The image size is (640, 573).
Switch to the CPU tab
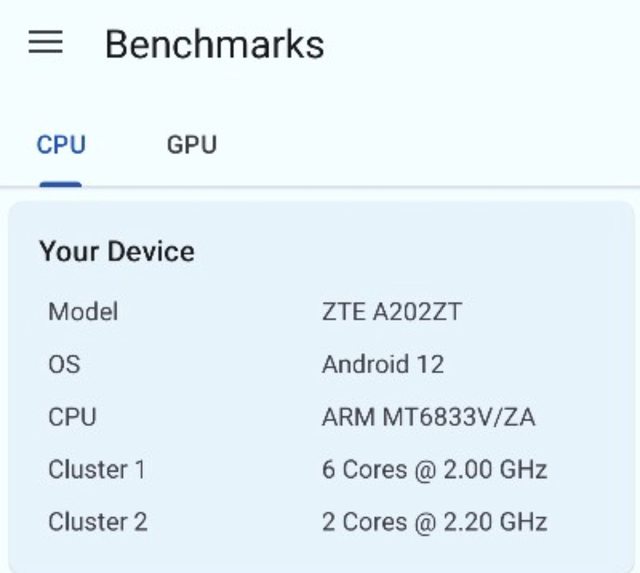pyautogui.click(x=61, y=145)
